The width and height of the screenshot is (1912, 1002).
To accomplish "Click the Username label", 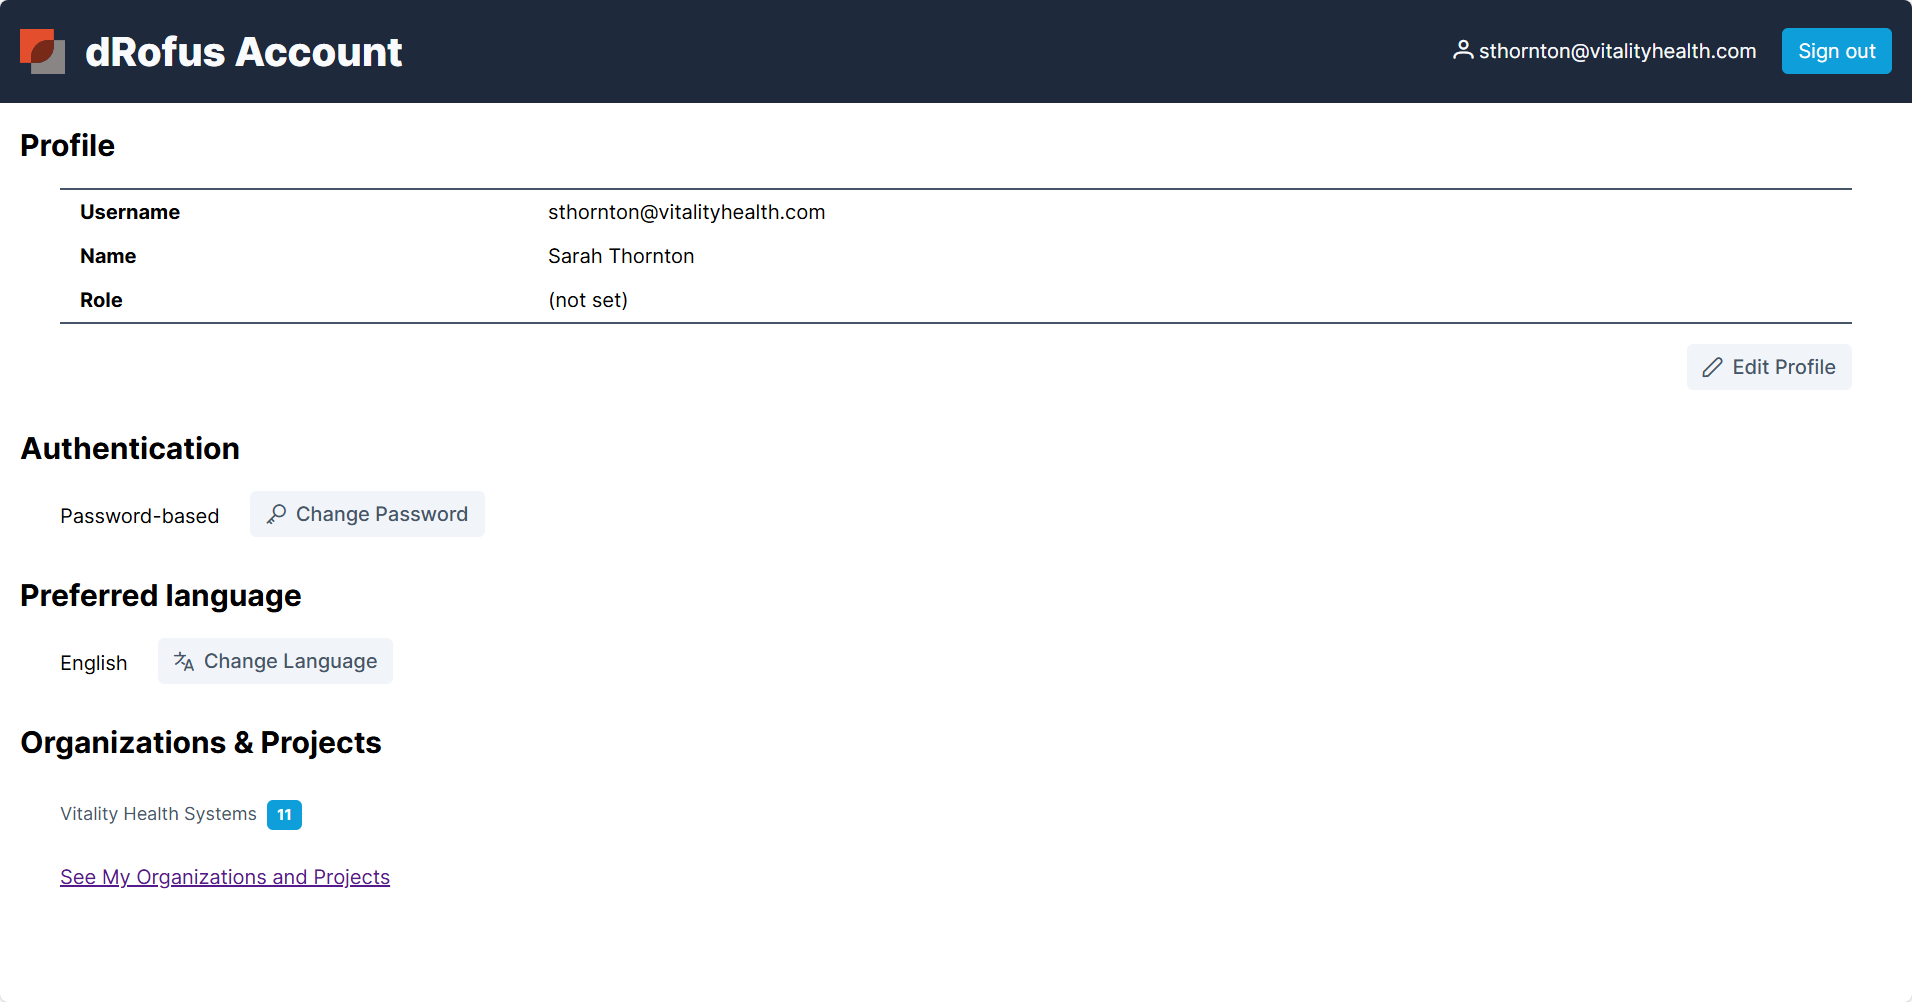I will 130,212.
